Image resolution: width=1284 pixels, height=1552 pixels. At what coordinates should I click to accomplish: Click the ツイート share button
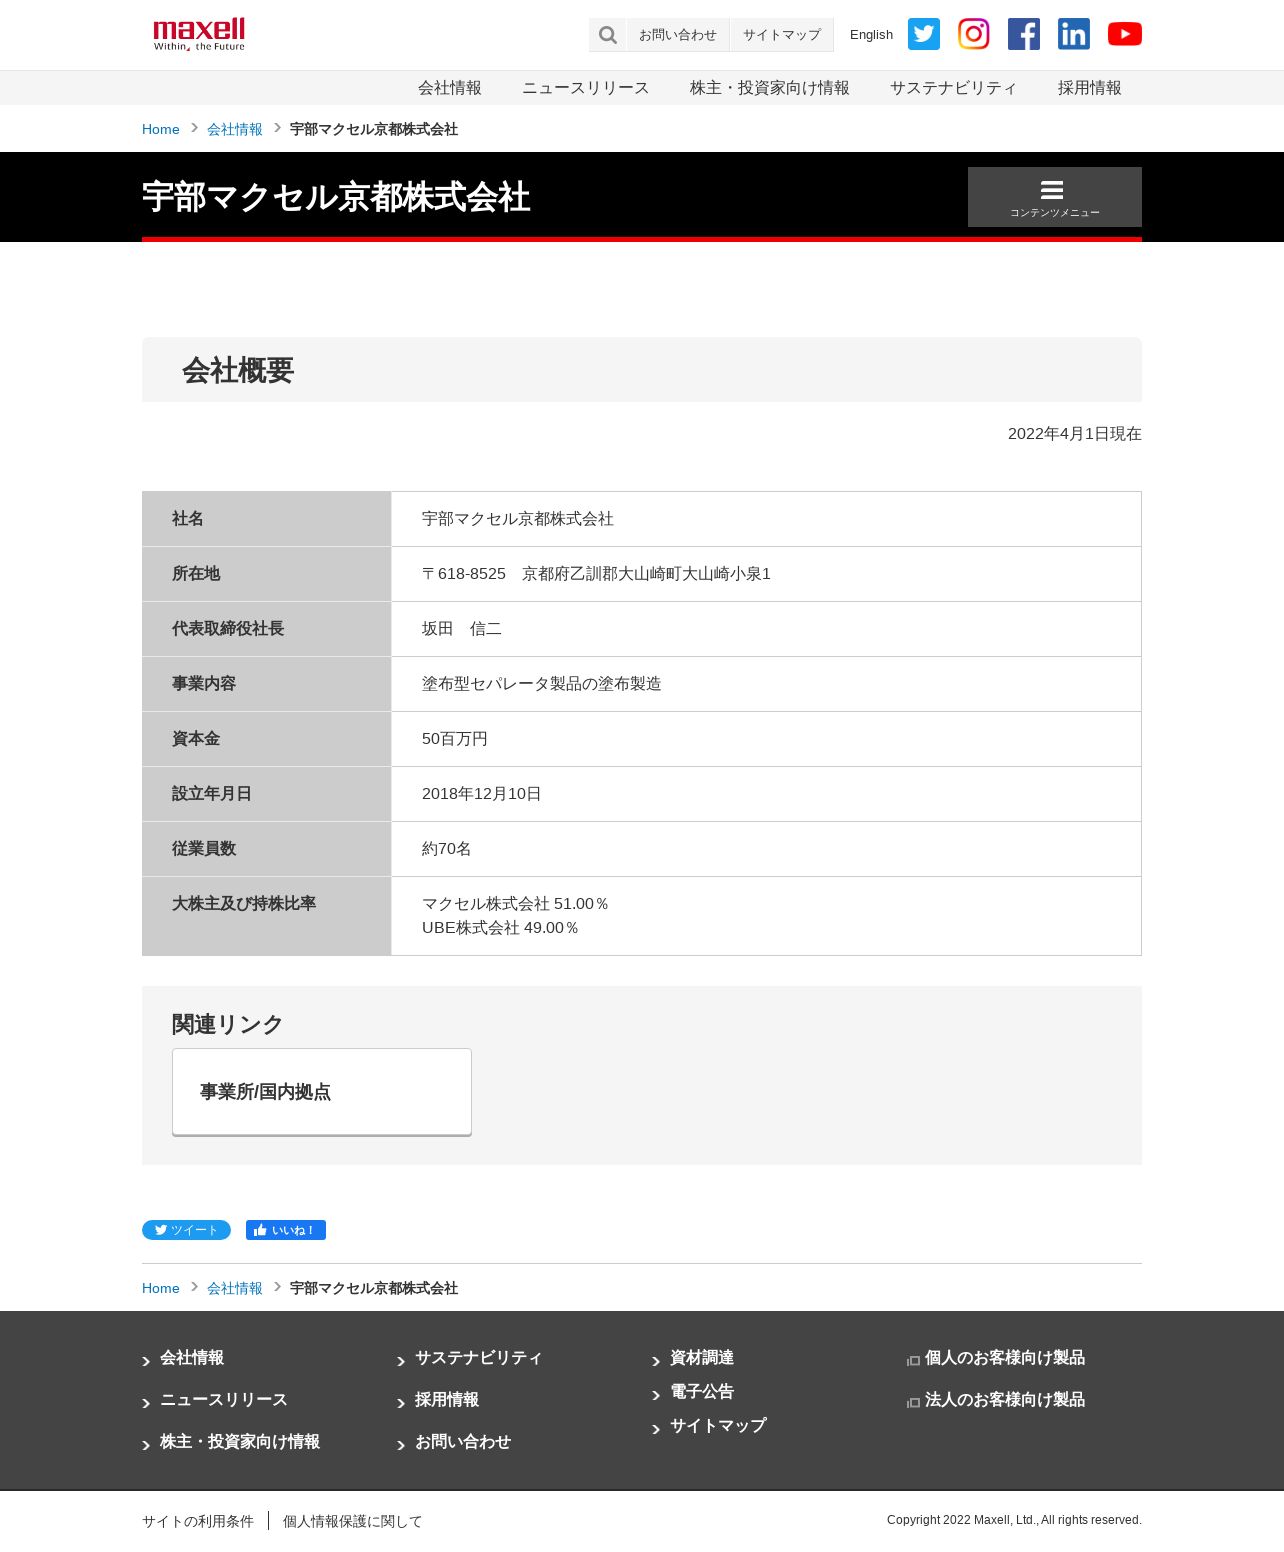(x=186, y=1230)
